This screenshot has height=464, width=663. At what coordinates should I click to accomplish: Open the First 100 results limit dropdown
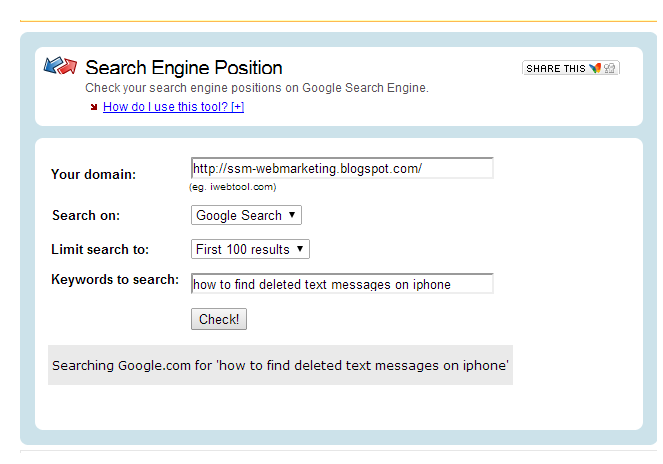[x=250, y=249]
